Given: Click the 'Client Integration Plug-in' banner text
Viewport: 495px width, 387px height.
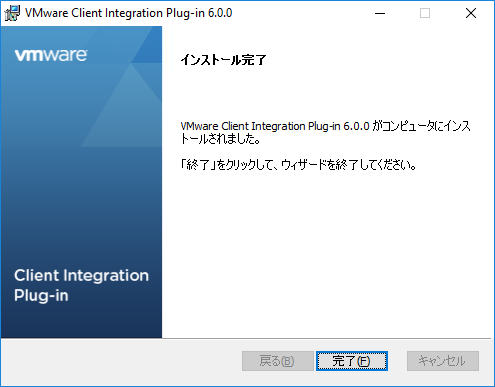Looking at the screenshot, I should [x=81, y=285].
